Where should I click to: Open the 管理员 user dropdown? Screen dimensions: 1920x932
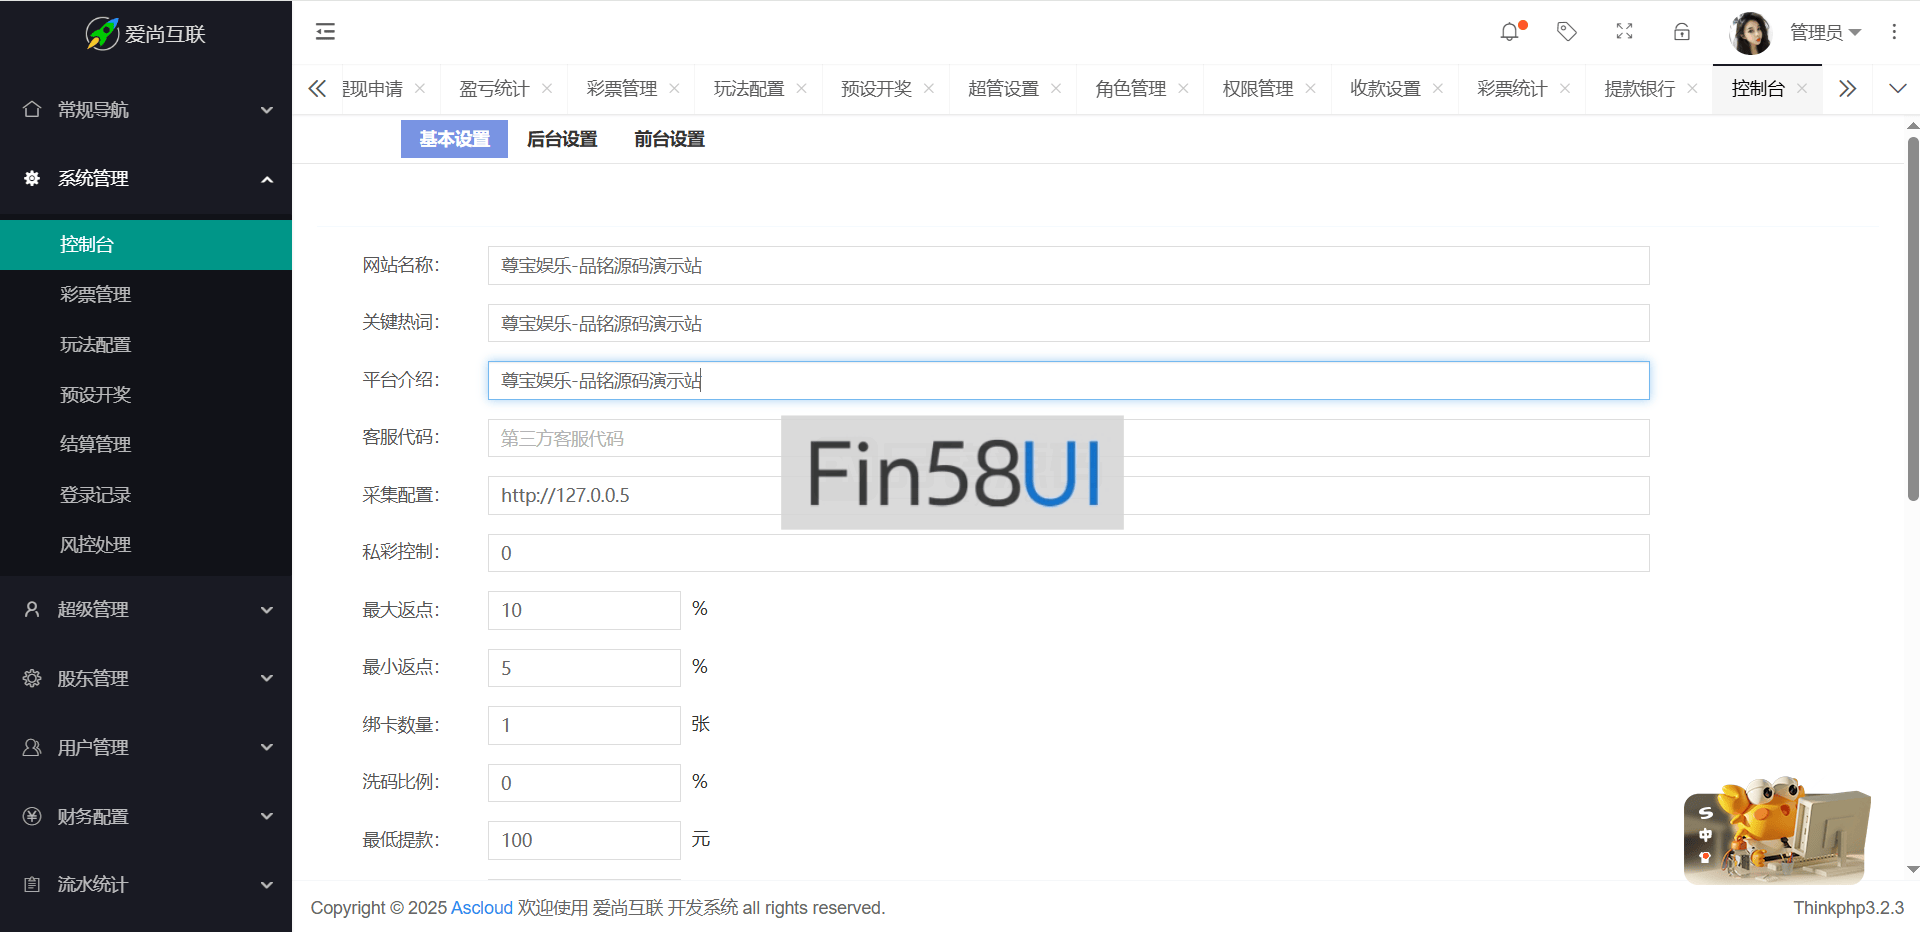pos(1825,32)
